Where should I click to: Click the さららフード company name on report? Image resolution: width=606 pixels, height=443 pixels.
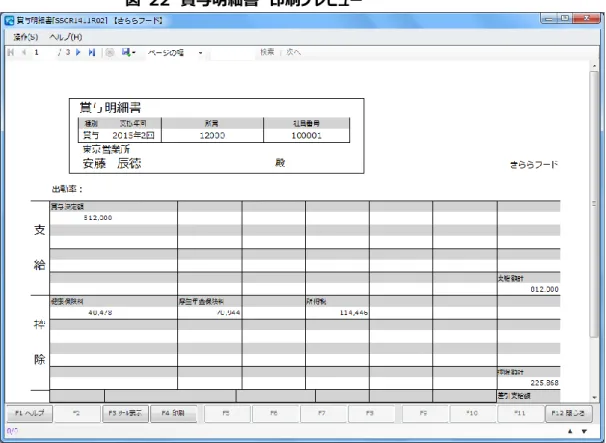click(534, 165)
